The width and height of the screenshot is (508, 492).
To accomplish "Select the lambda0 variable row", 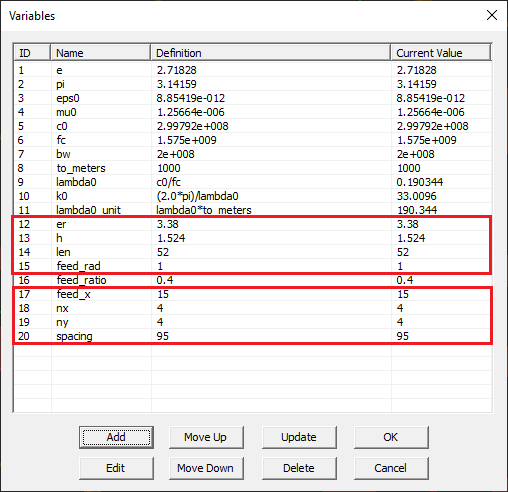I will [252, 182].
